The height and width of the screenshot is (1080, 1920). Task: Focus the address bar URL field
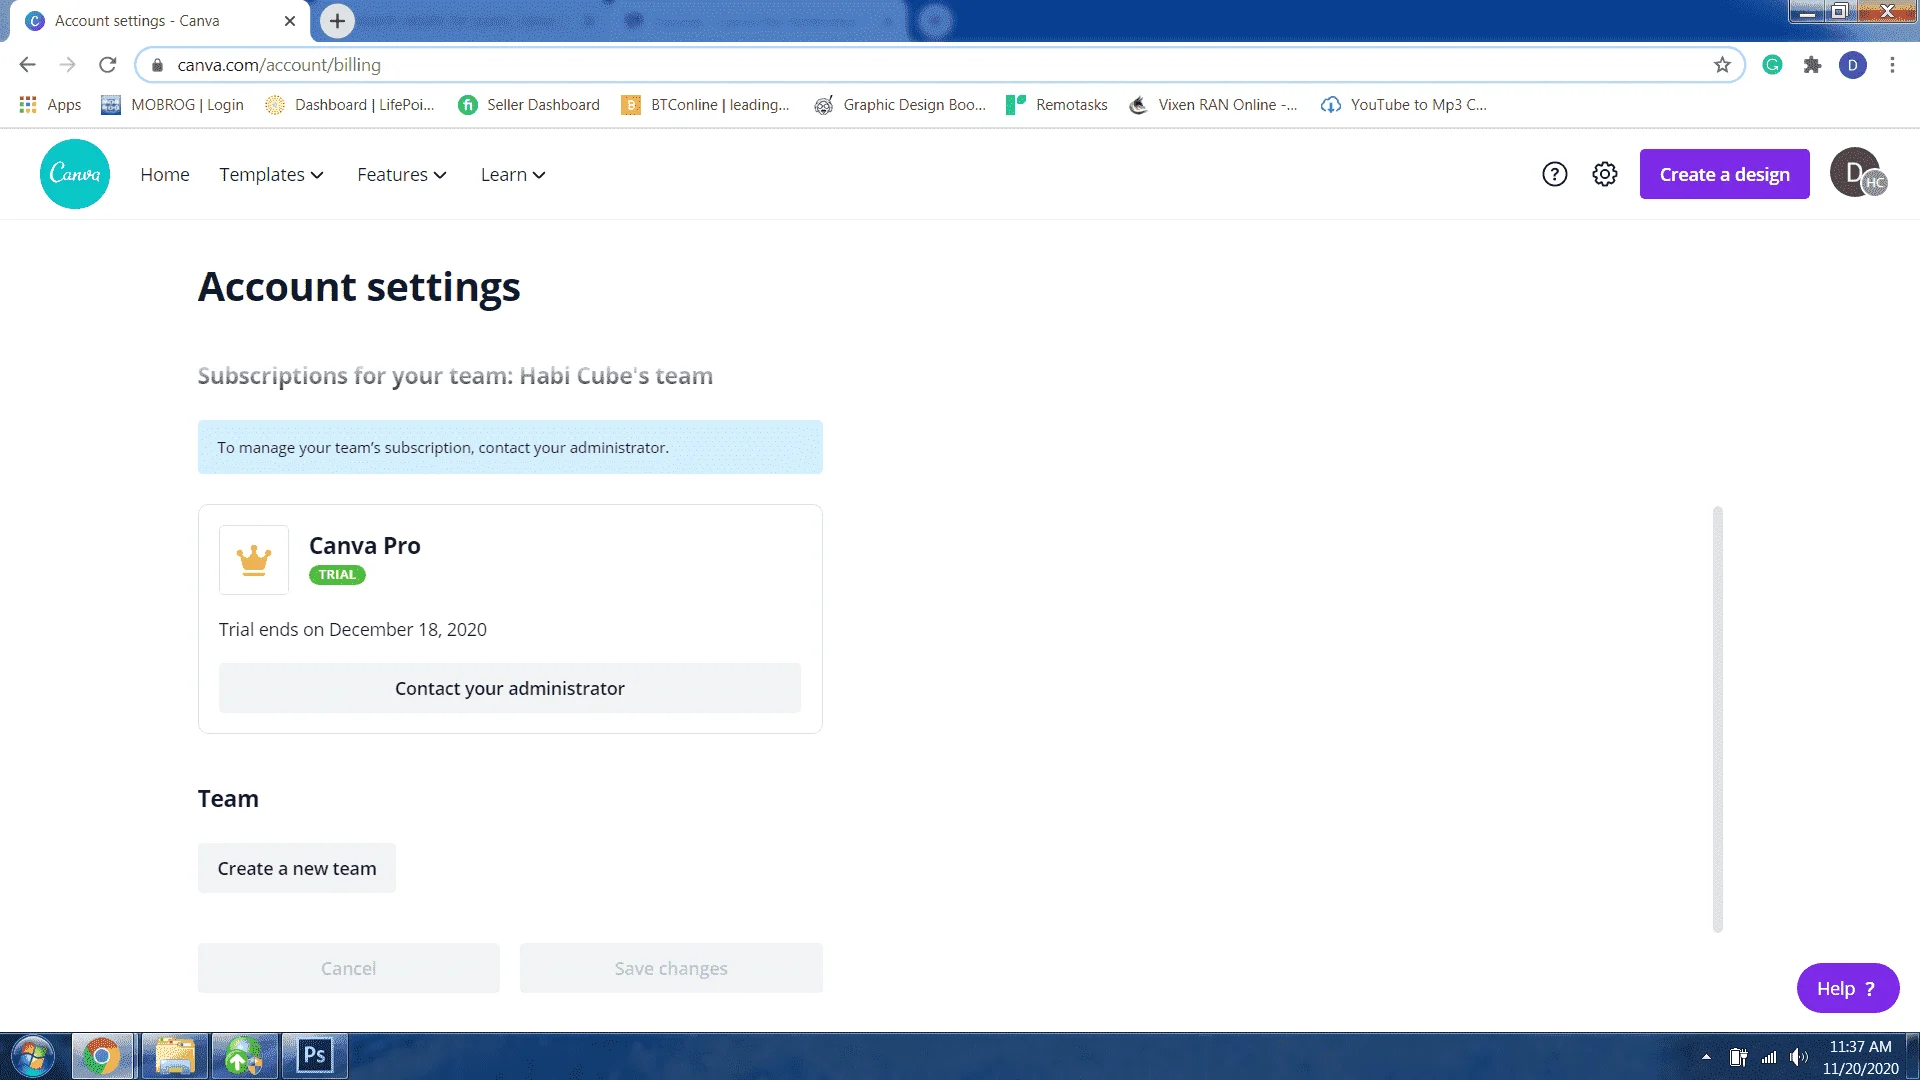click(940, 65)
